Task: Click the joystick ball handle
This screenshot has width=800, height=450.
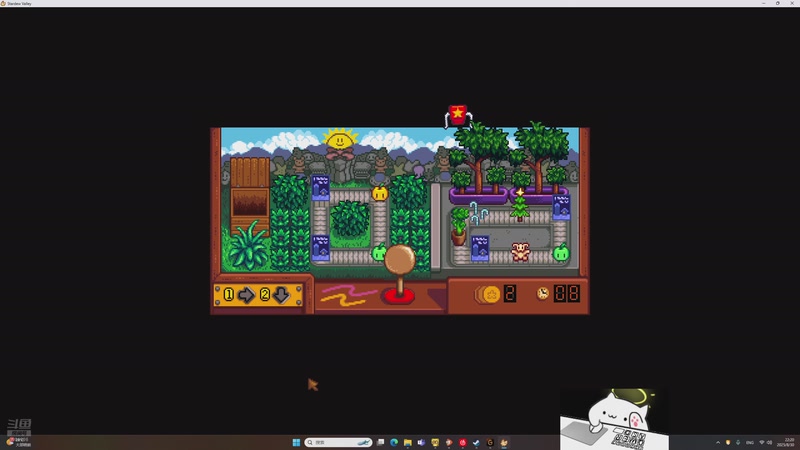Action: coord(399,259)
